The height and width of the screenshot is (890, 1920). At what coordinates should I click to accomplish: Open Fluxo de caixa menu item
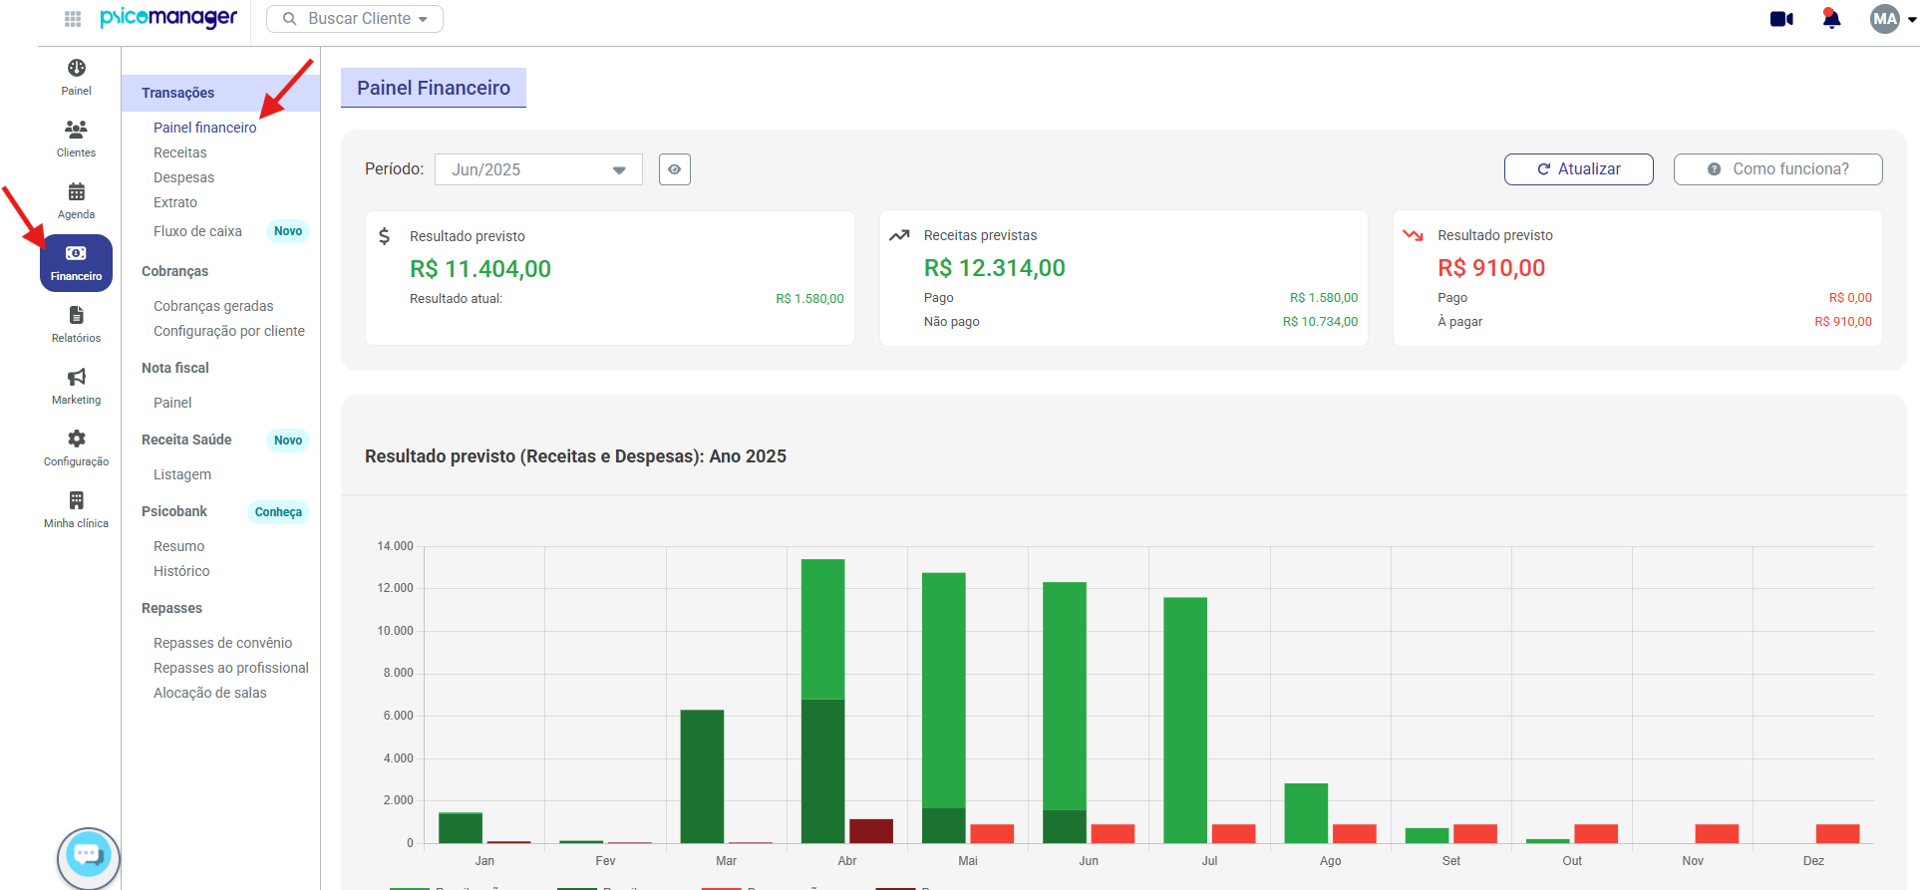(x=198, y=231)
